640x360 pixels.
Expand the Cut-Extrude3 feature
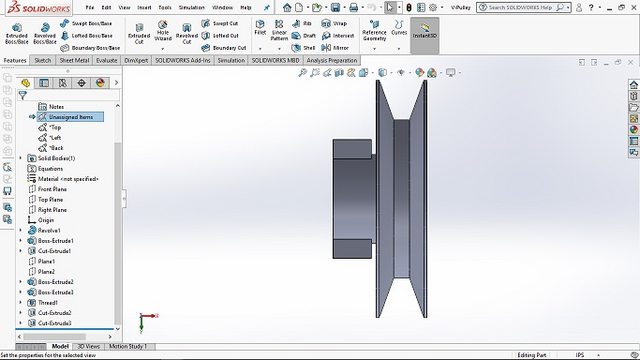pos(21,323)
